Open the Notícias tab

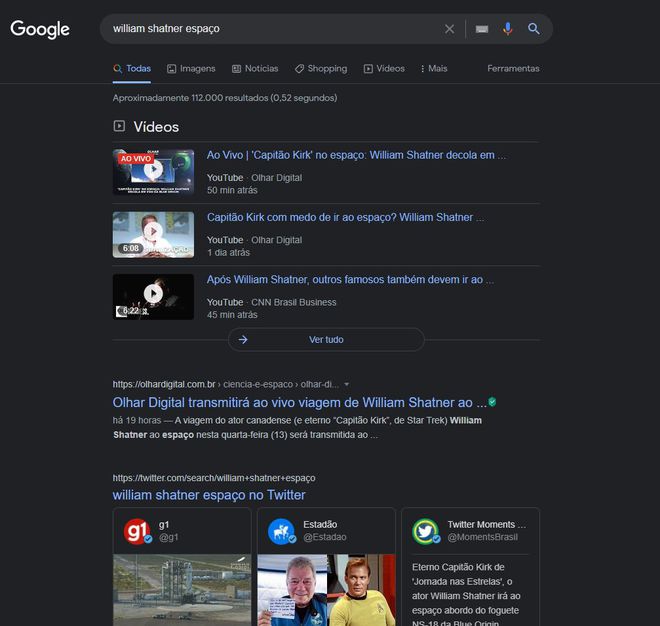[x=255, y=69]
